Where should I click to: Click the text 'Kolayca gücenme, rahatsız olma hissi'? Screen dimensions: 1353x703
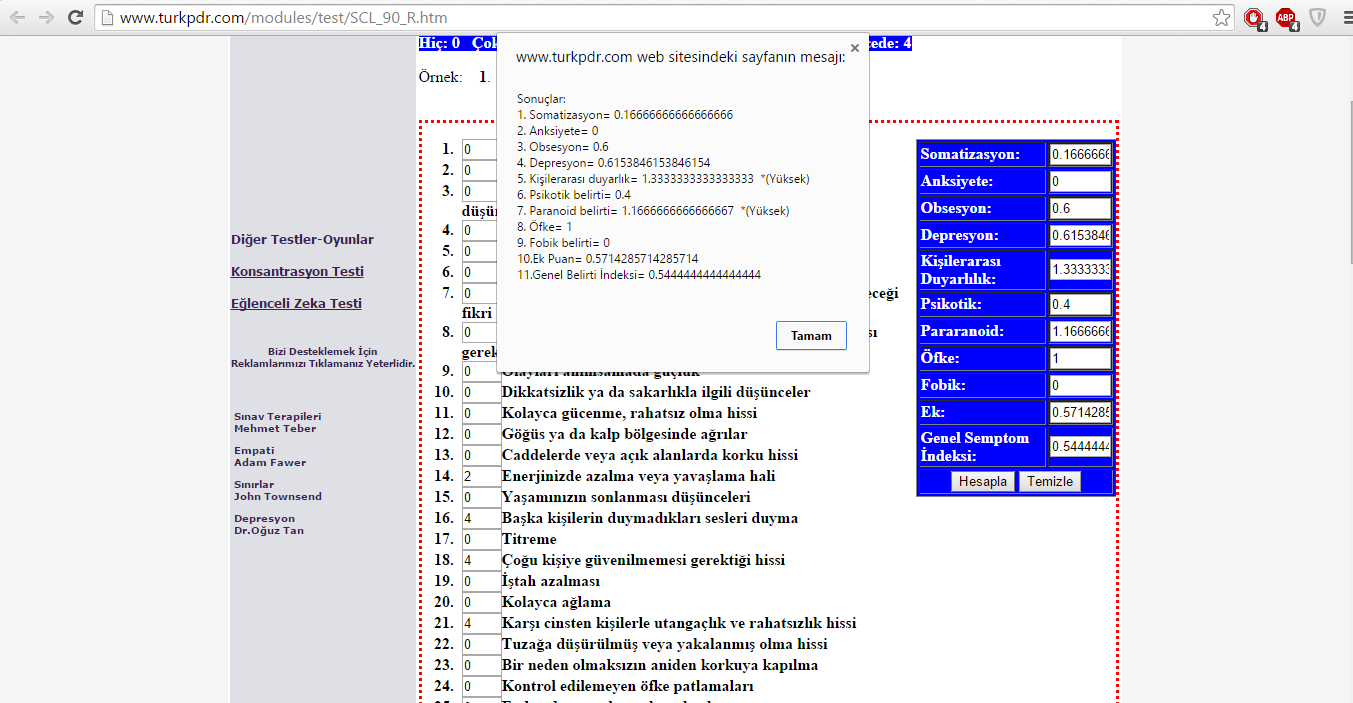pyautogui.click(x=629, y=413)
